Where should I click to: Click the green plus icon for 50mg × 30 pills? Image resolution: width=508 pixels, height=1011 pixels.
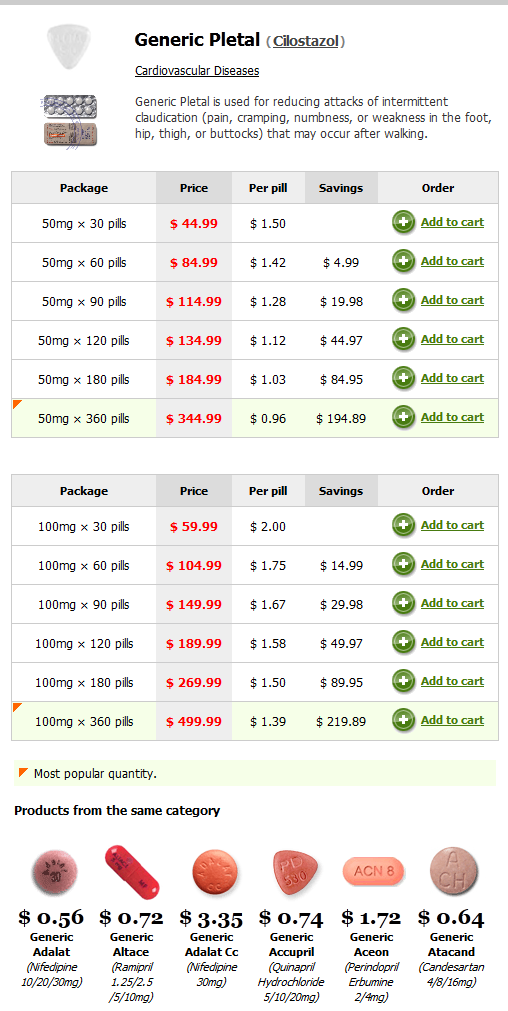(x=404, y=222)
